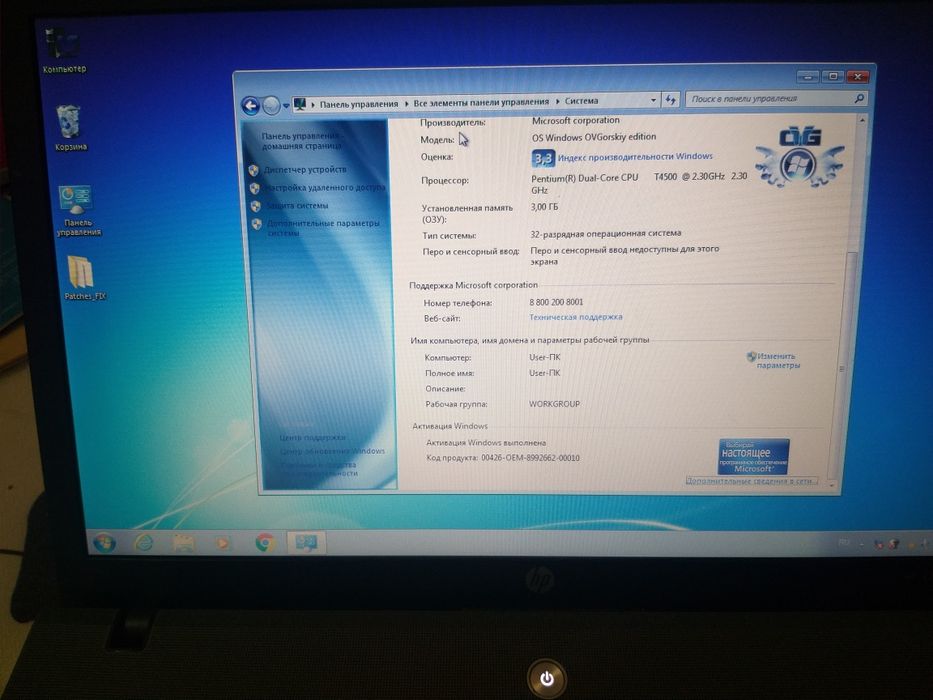The height and width of the screenshot is (700, 933).
Task: Maximize the System window
Action: pos(833,76)
